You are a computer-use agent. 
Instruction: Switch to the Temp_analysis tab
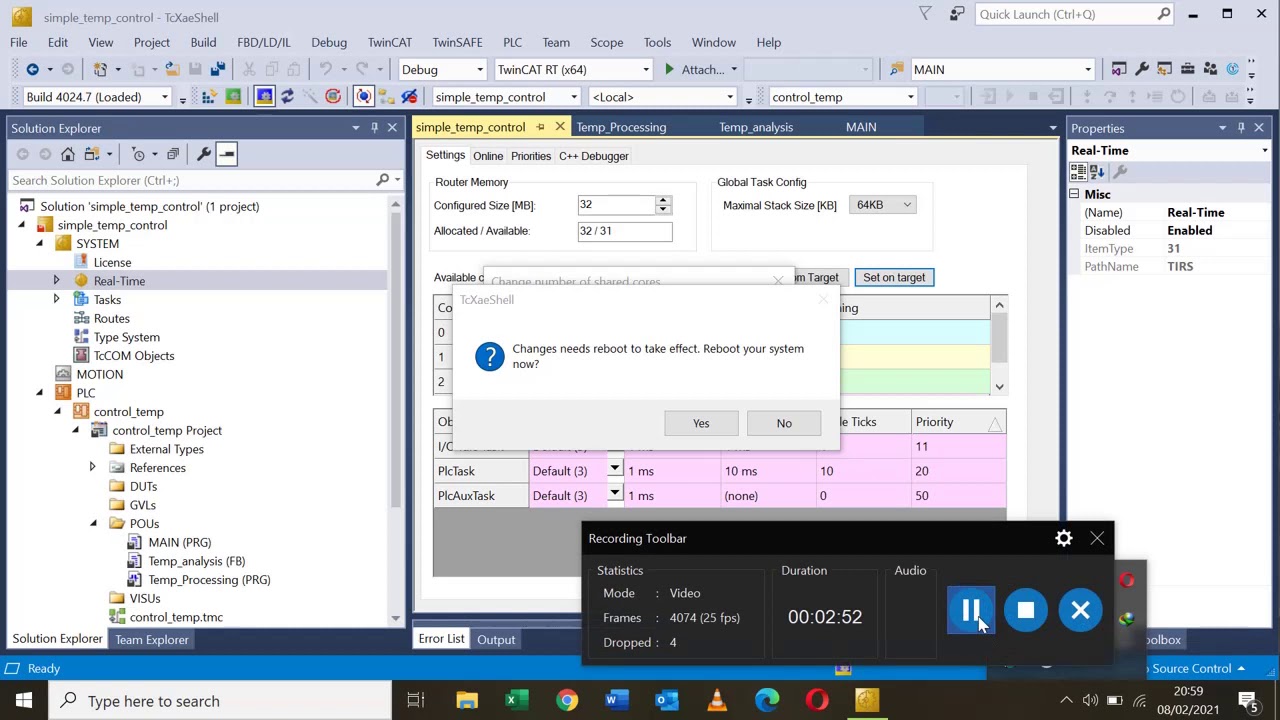[756, 127]
